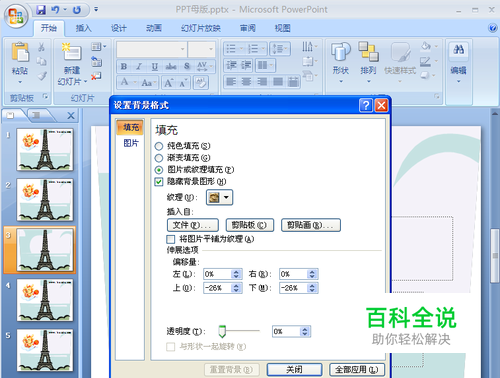This screenshot has width=500, height=378.
Task: Open the 纹理 texture dropdown
Action: click(219, 197)
